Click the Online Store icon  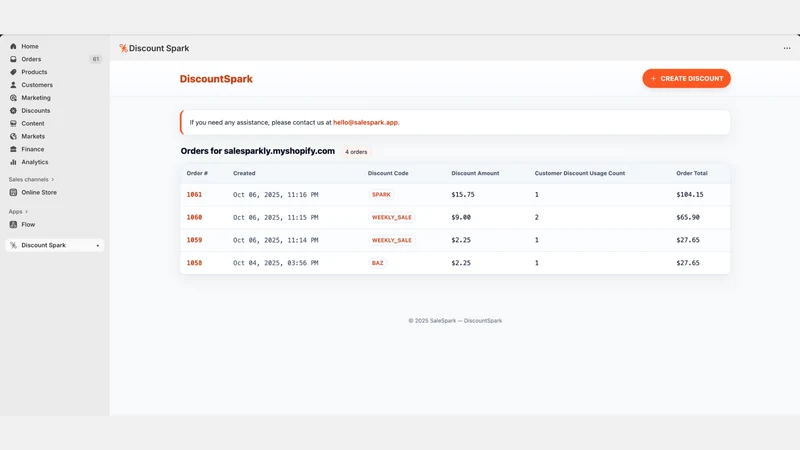pos(13,192)
